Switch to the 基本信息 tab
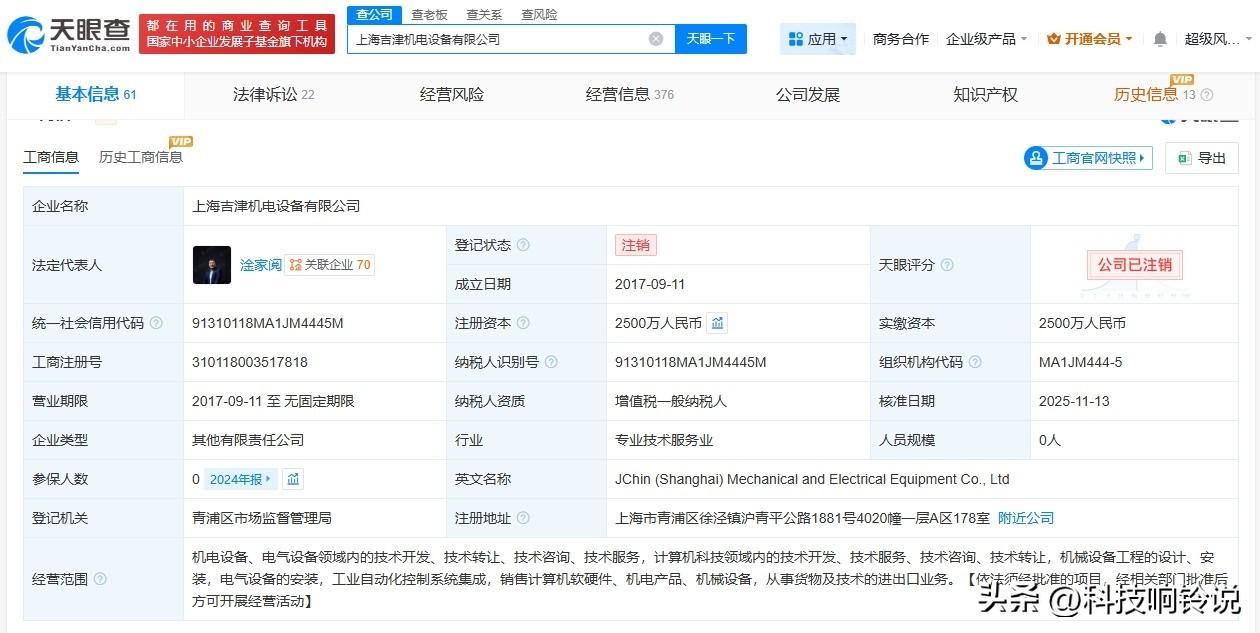This screenshot has height=633, width=1260. 96,94
